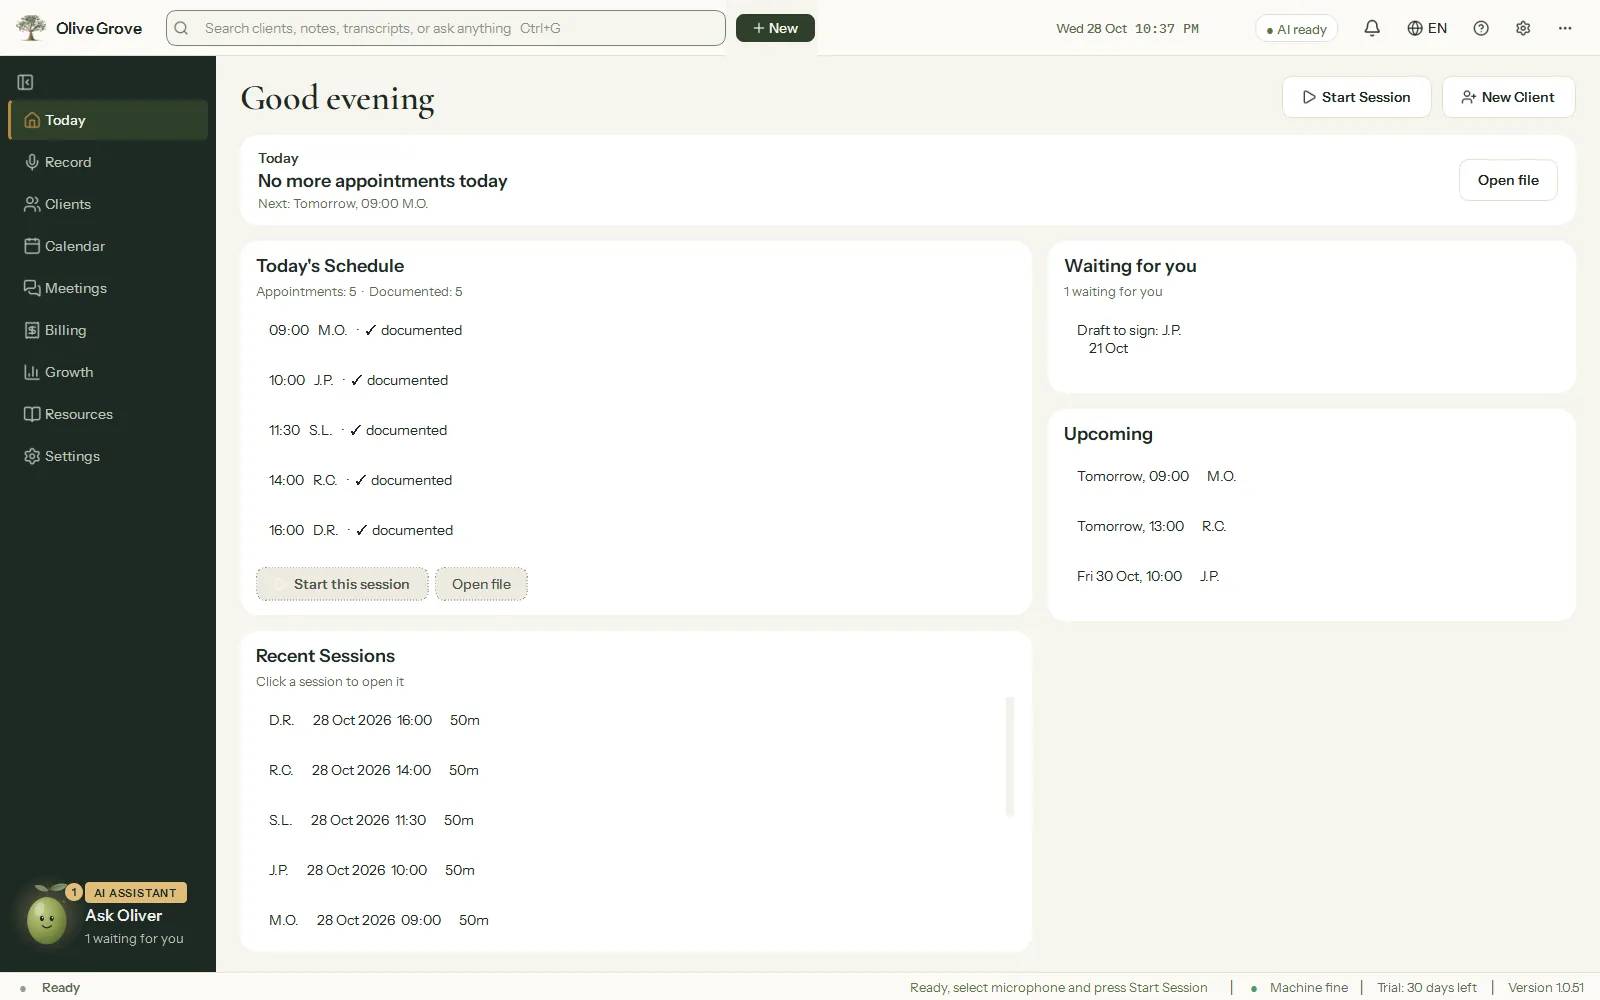The height and width of the screenshot is (1000, 1600).
Task: Go to Clients in sidebar
Action: 108,204
